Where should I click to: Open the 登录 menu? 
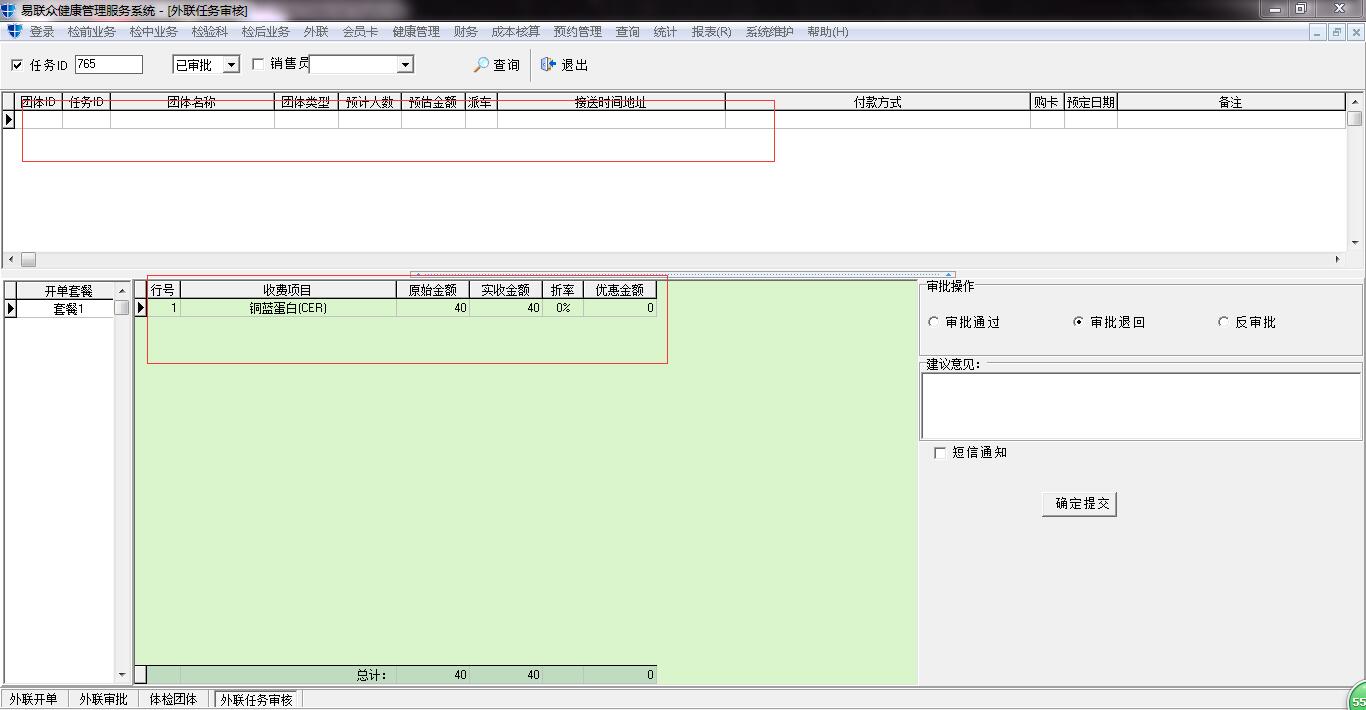point(42,32)
